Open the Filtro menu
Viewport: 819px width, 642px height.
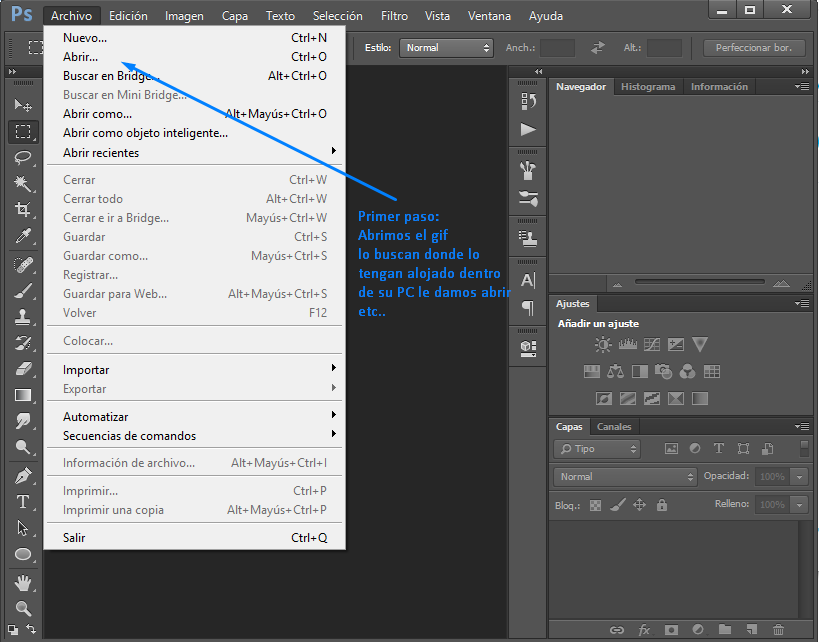394,16
